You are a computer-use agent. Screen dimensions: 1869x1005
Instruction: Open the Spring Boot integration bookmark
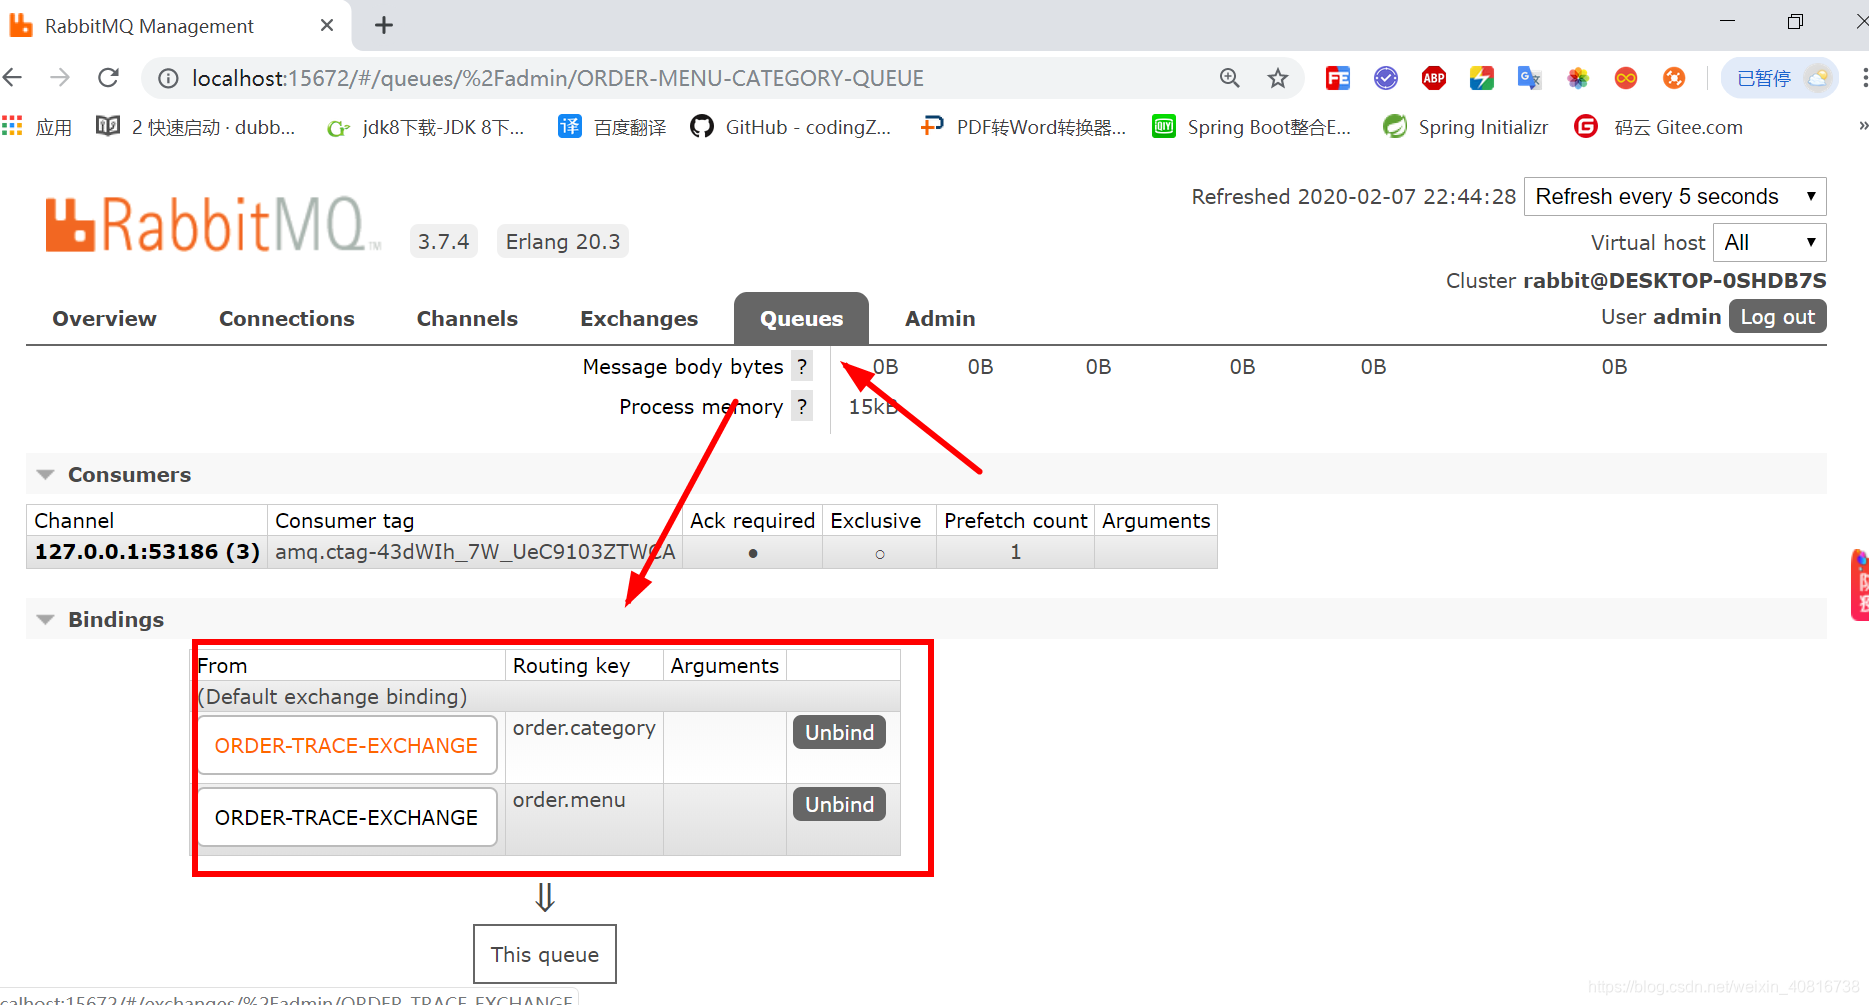pyautogui.click(x=1251, y=127)
